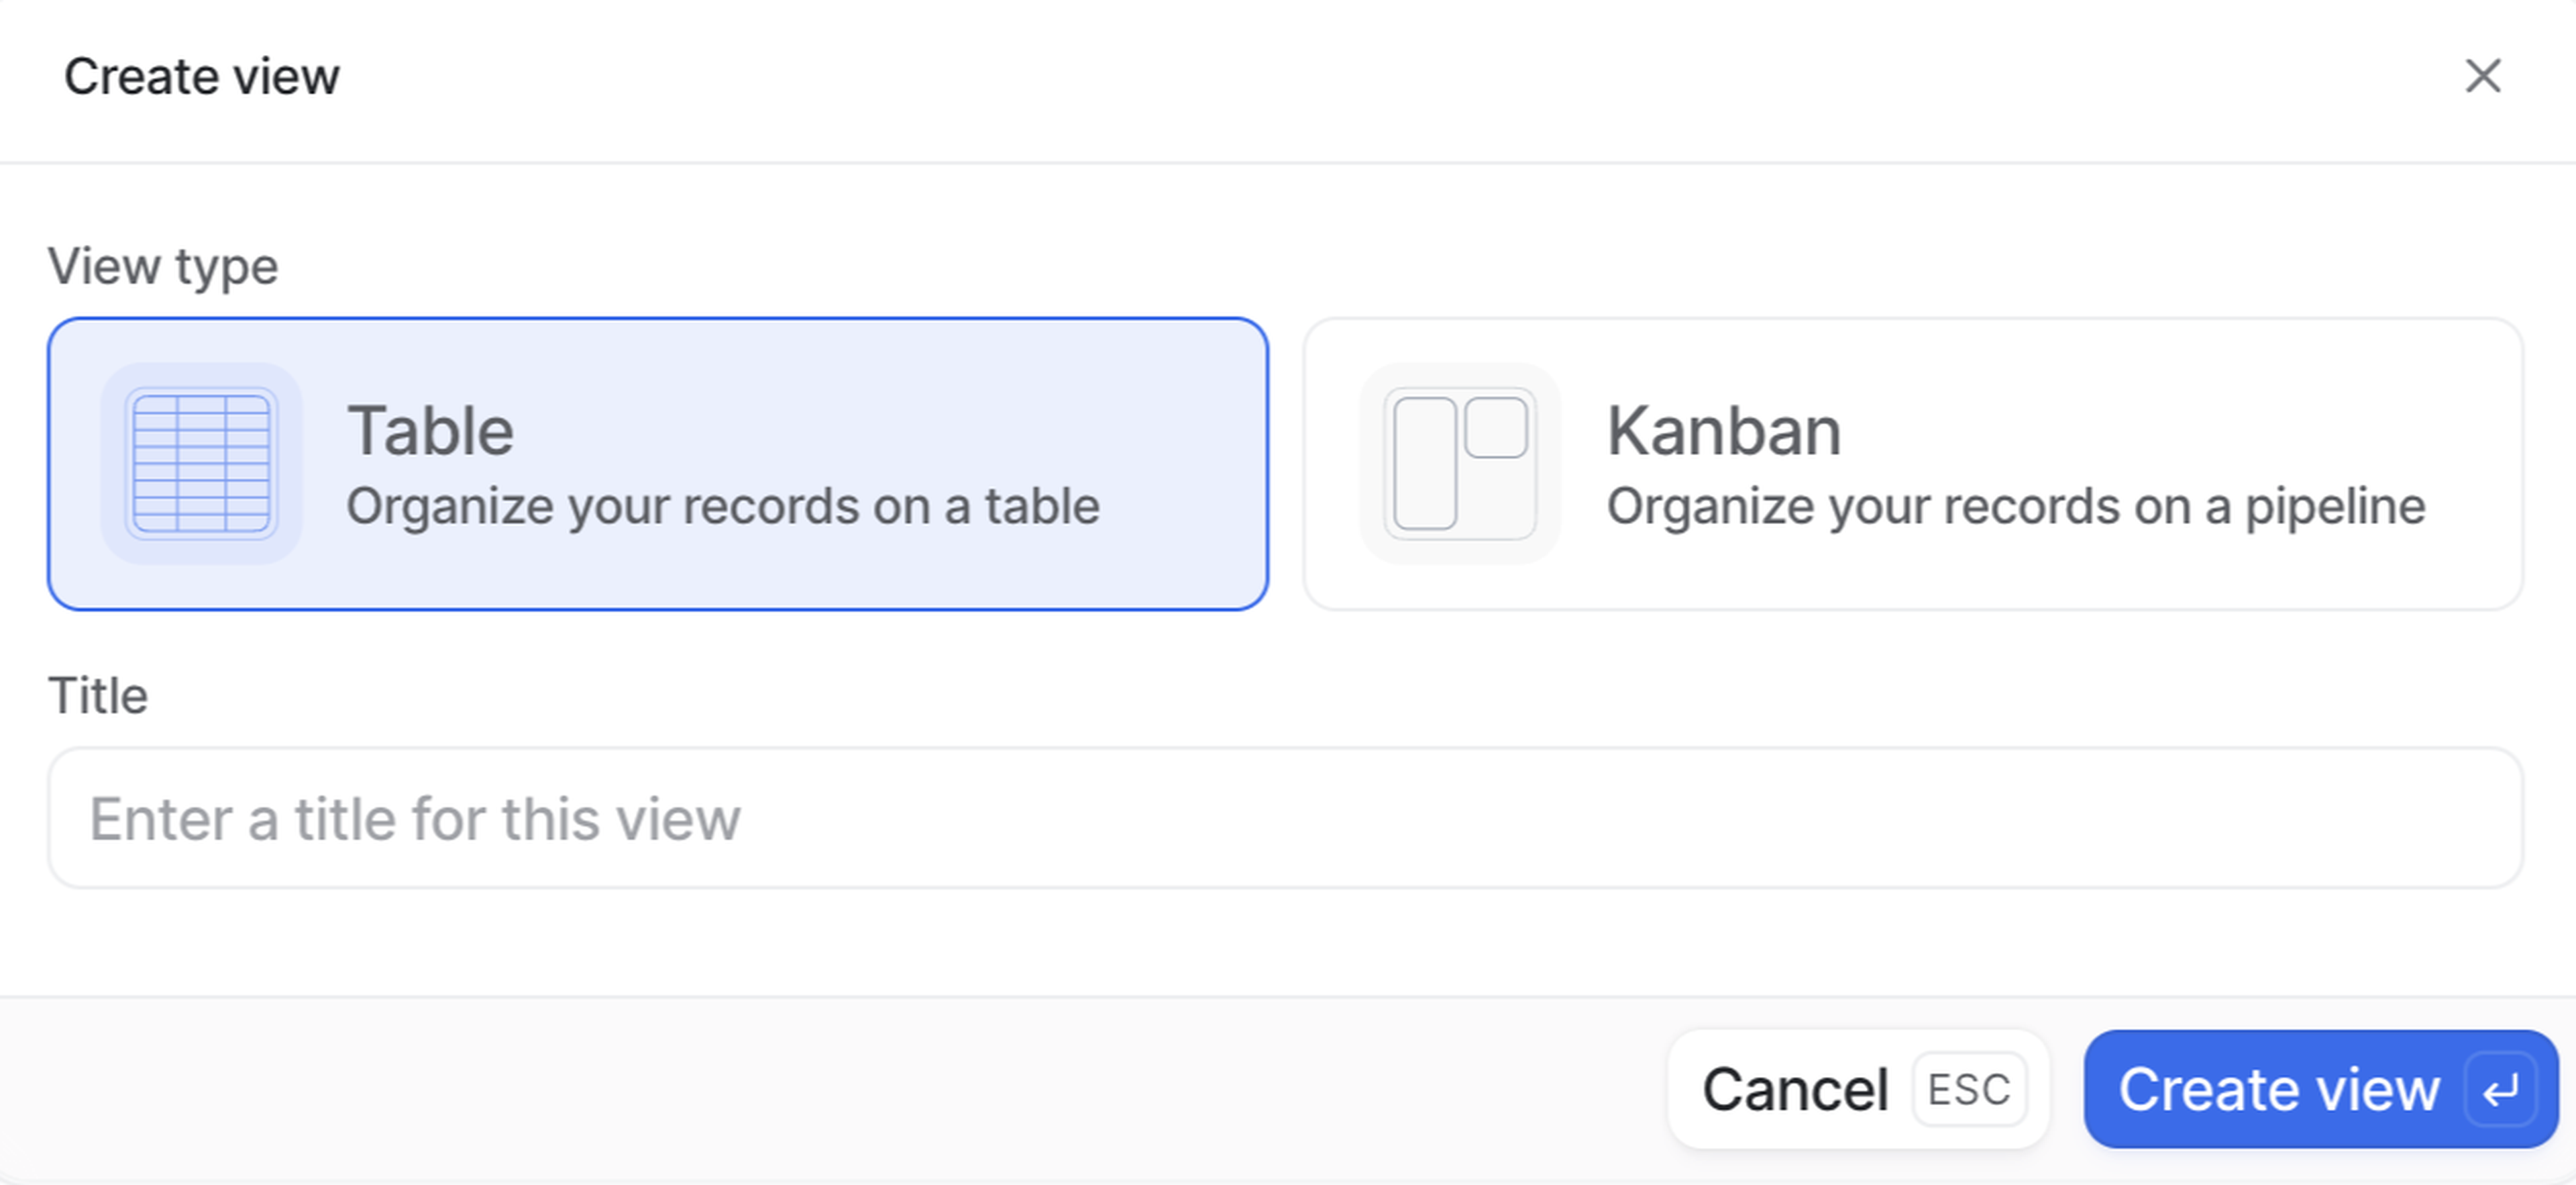
Task: Click the 'Kanban' heading text
Action: pyautogui.click(x=1723, y=431)
